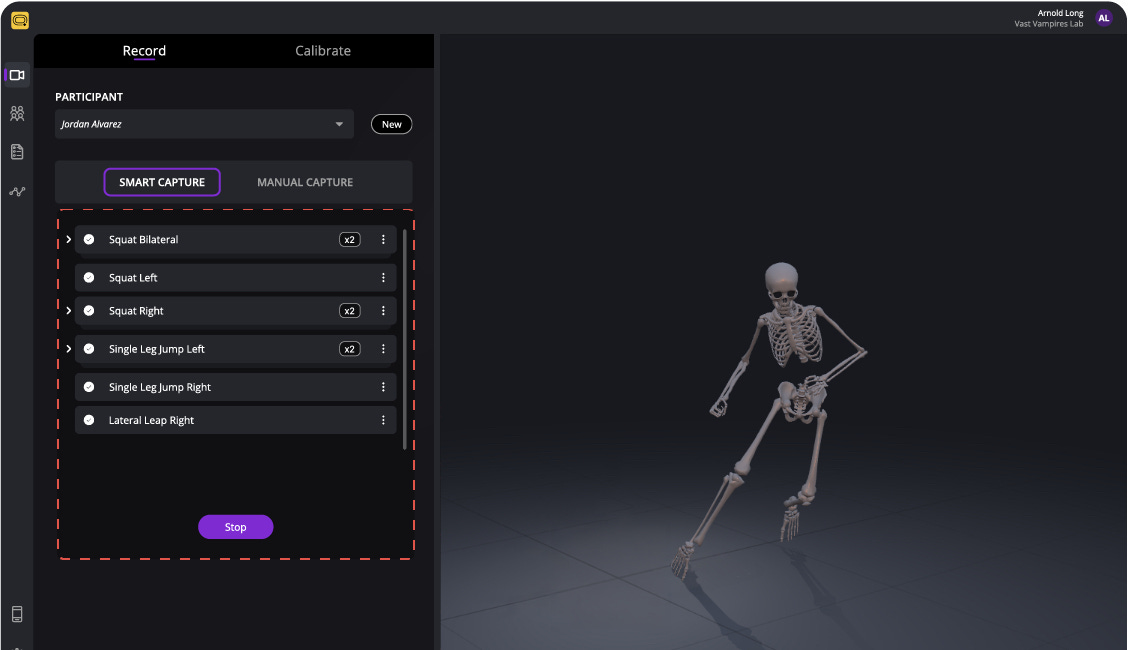1128x650 pixels.
Task: Open options menu for Squat Bilateral
Action: (383, 239)
